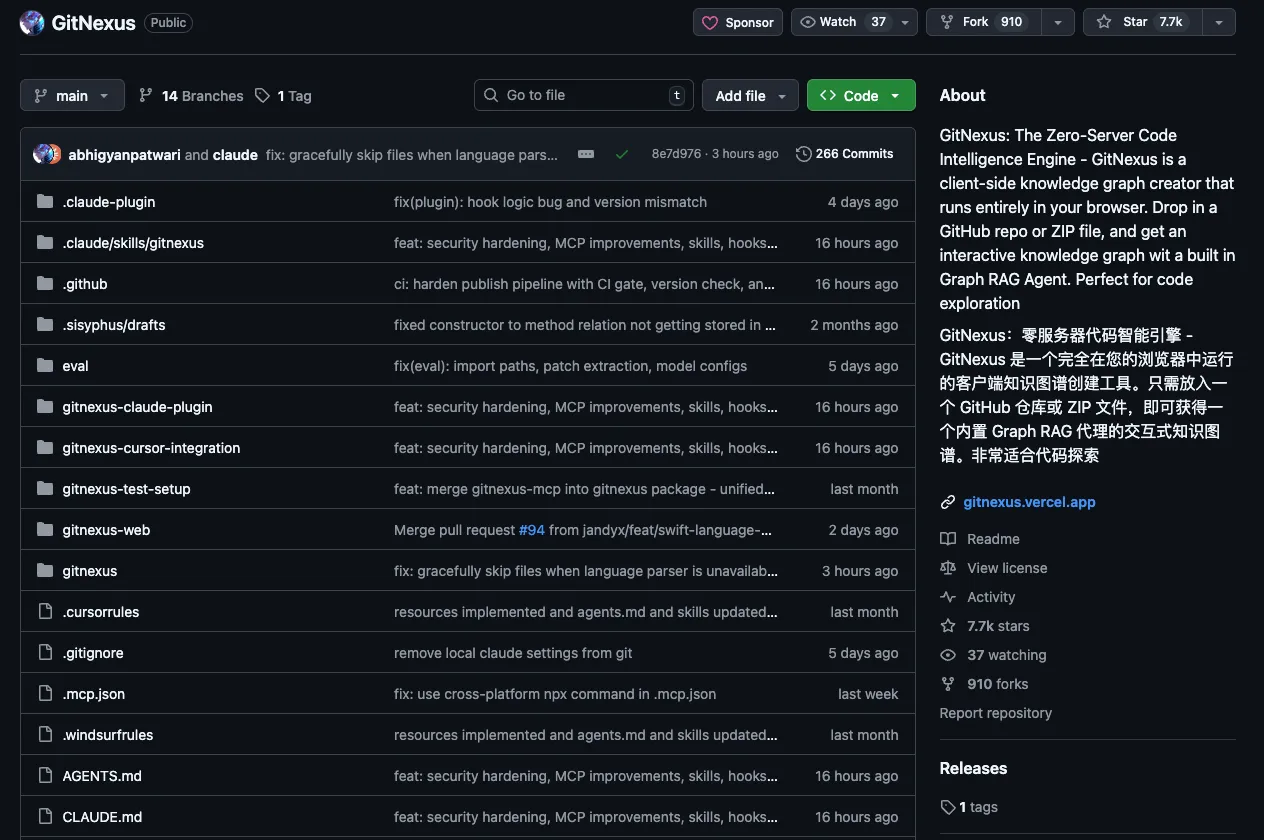Focus the Go to file search field

pyautogui.click(x=584, y=95)
